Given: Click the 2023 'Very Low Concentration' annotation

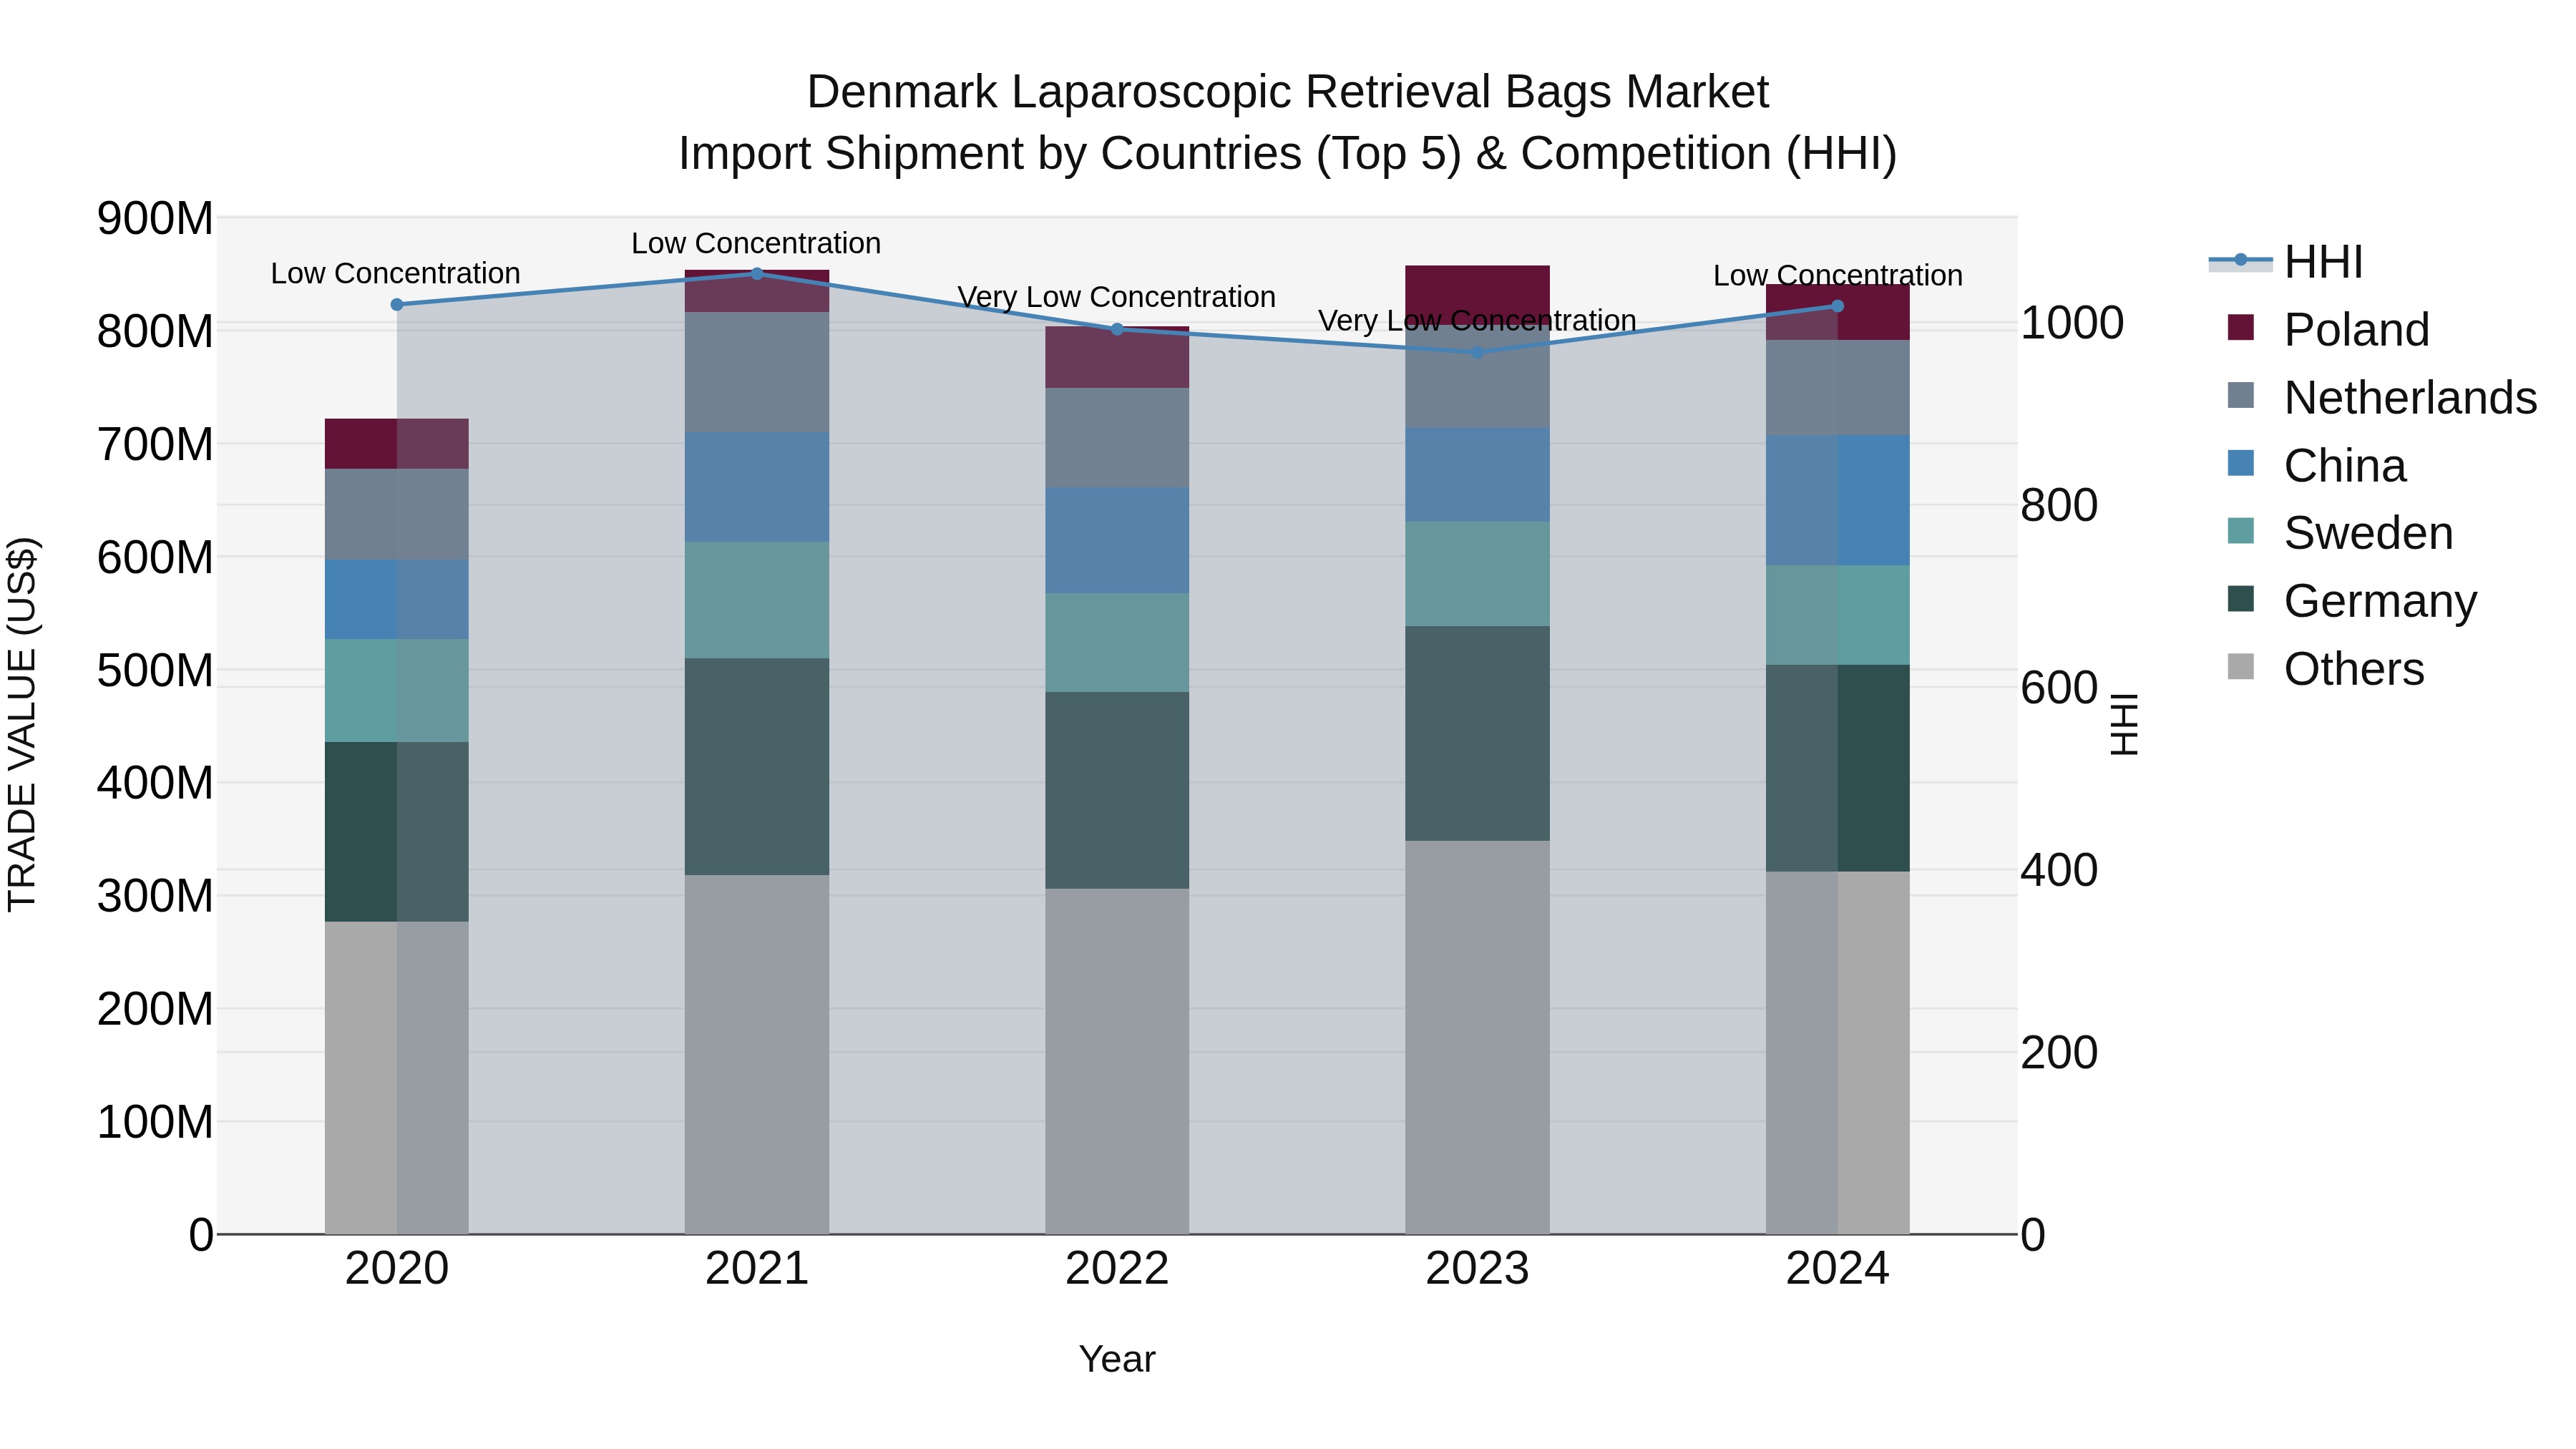Looking at the screenshot, I should 1478,321.
